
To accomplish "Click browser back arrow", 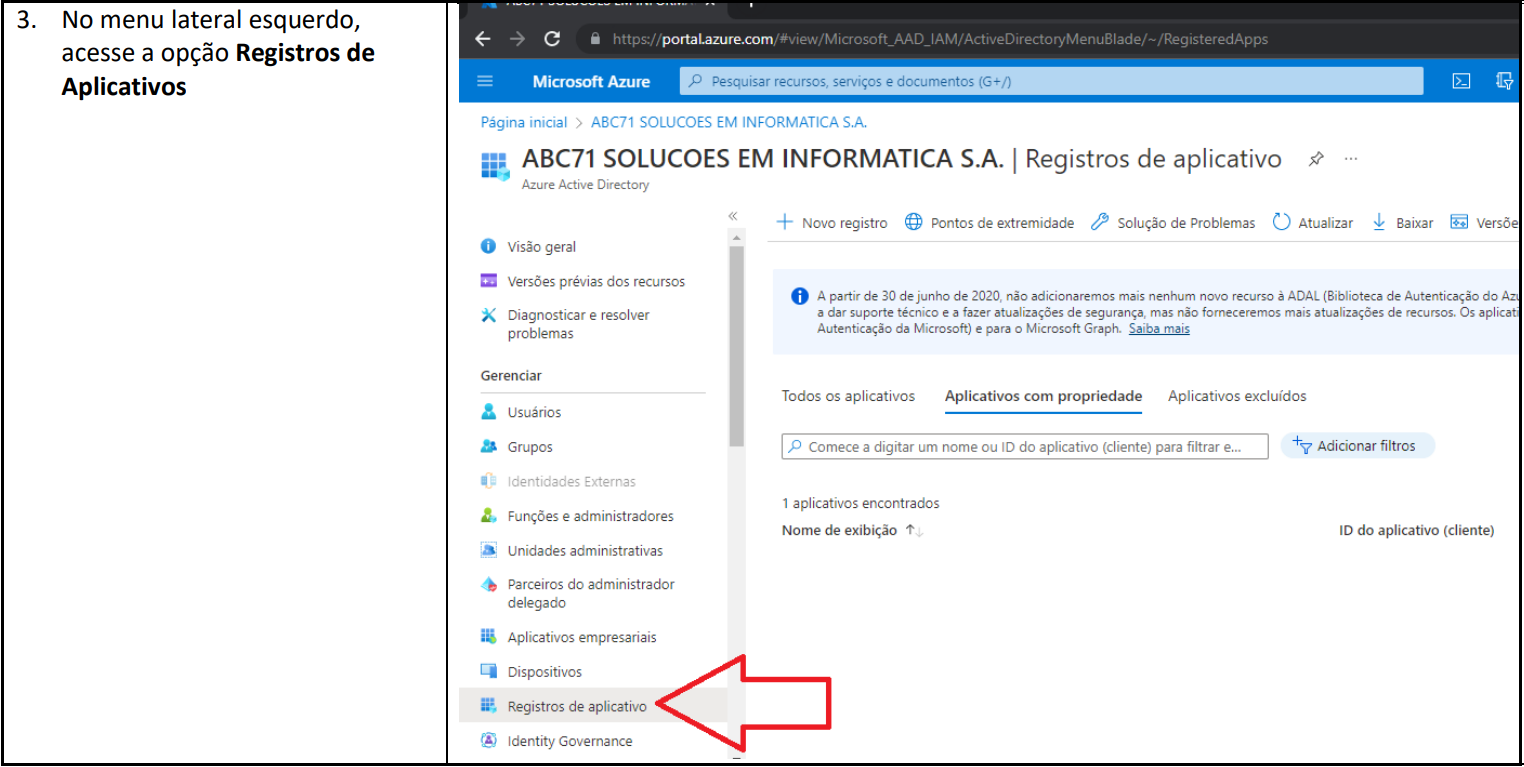I will (483, 39).
